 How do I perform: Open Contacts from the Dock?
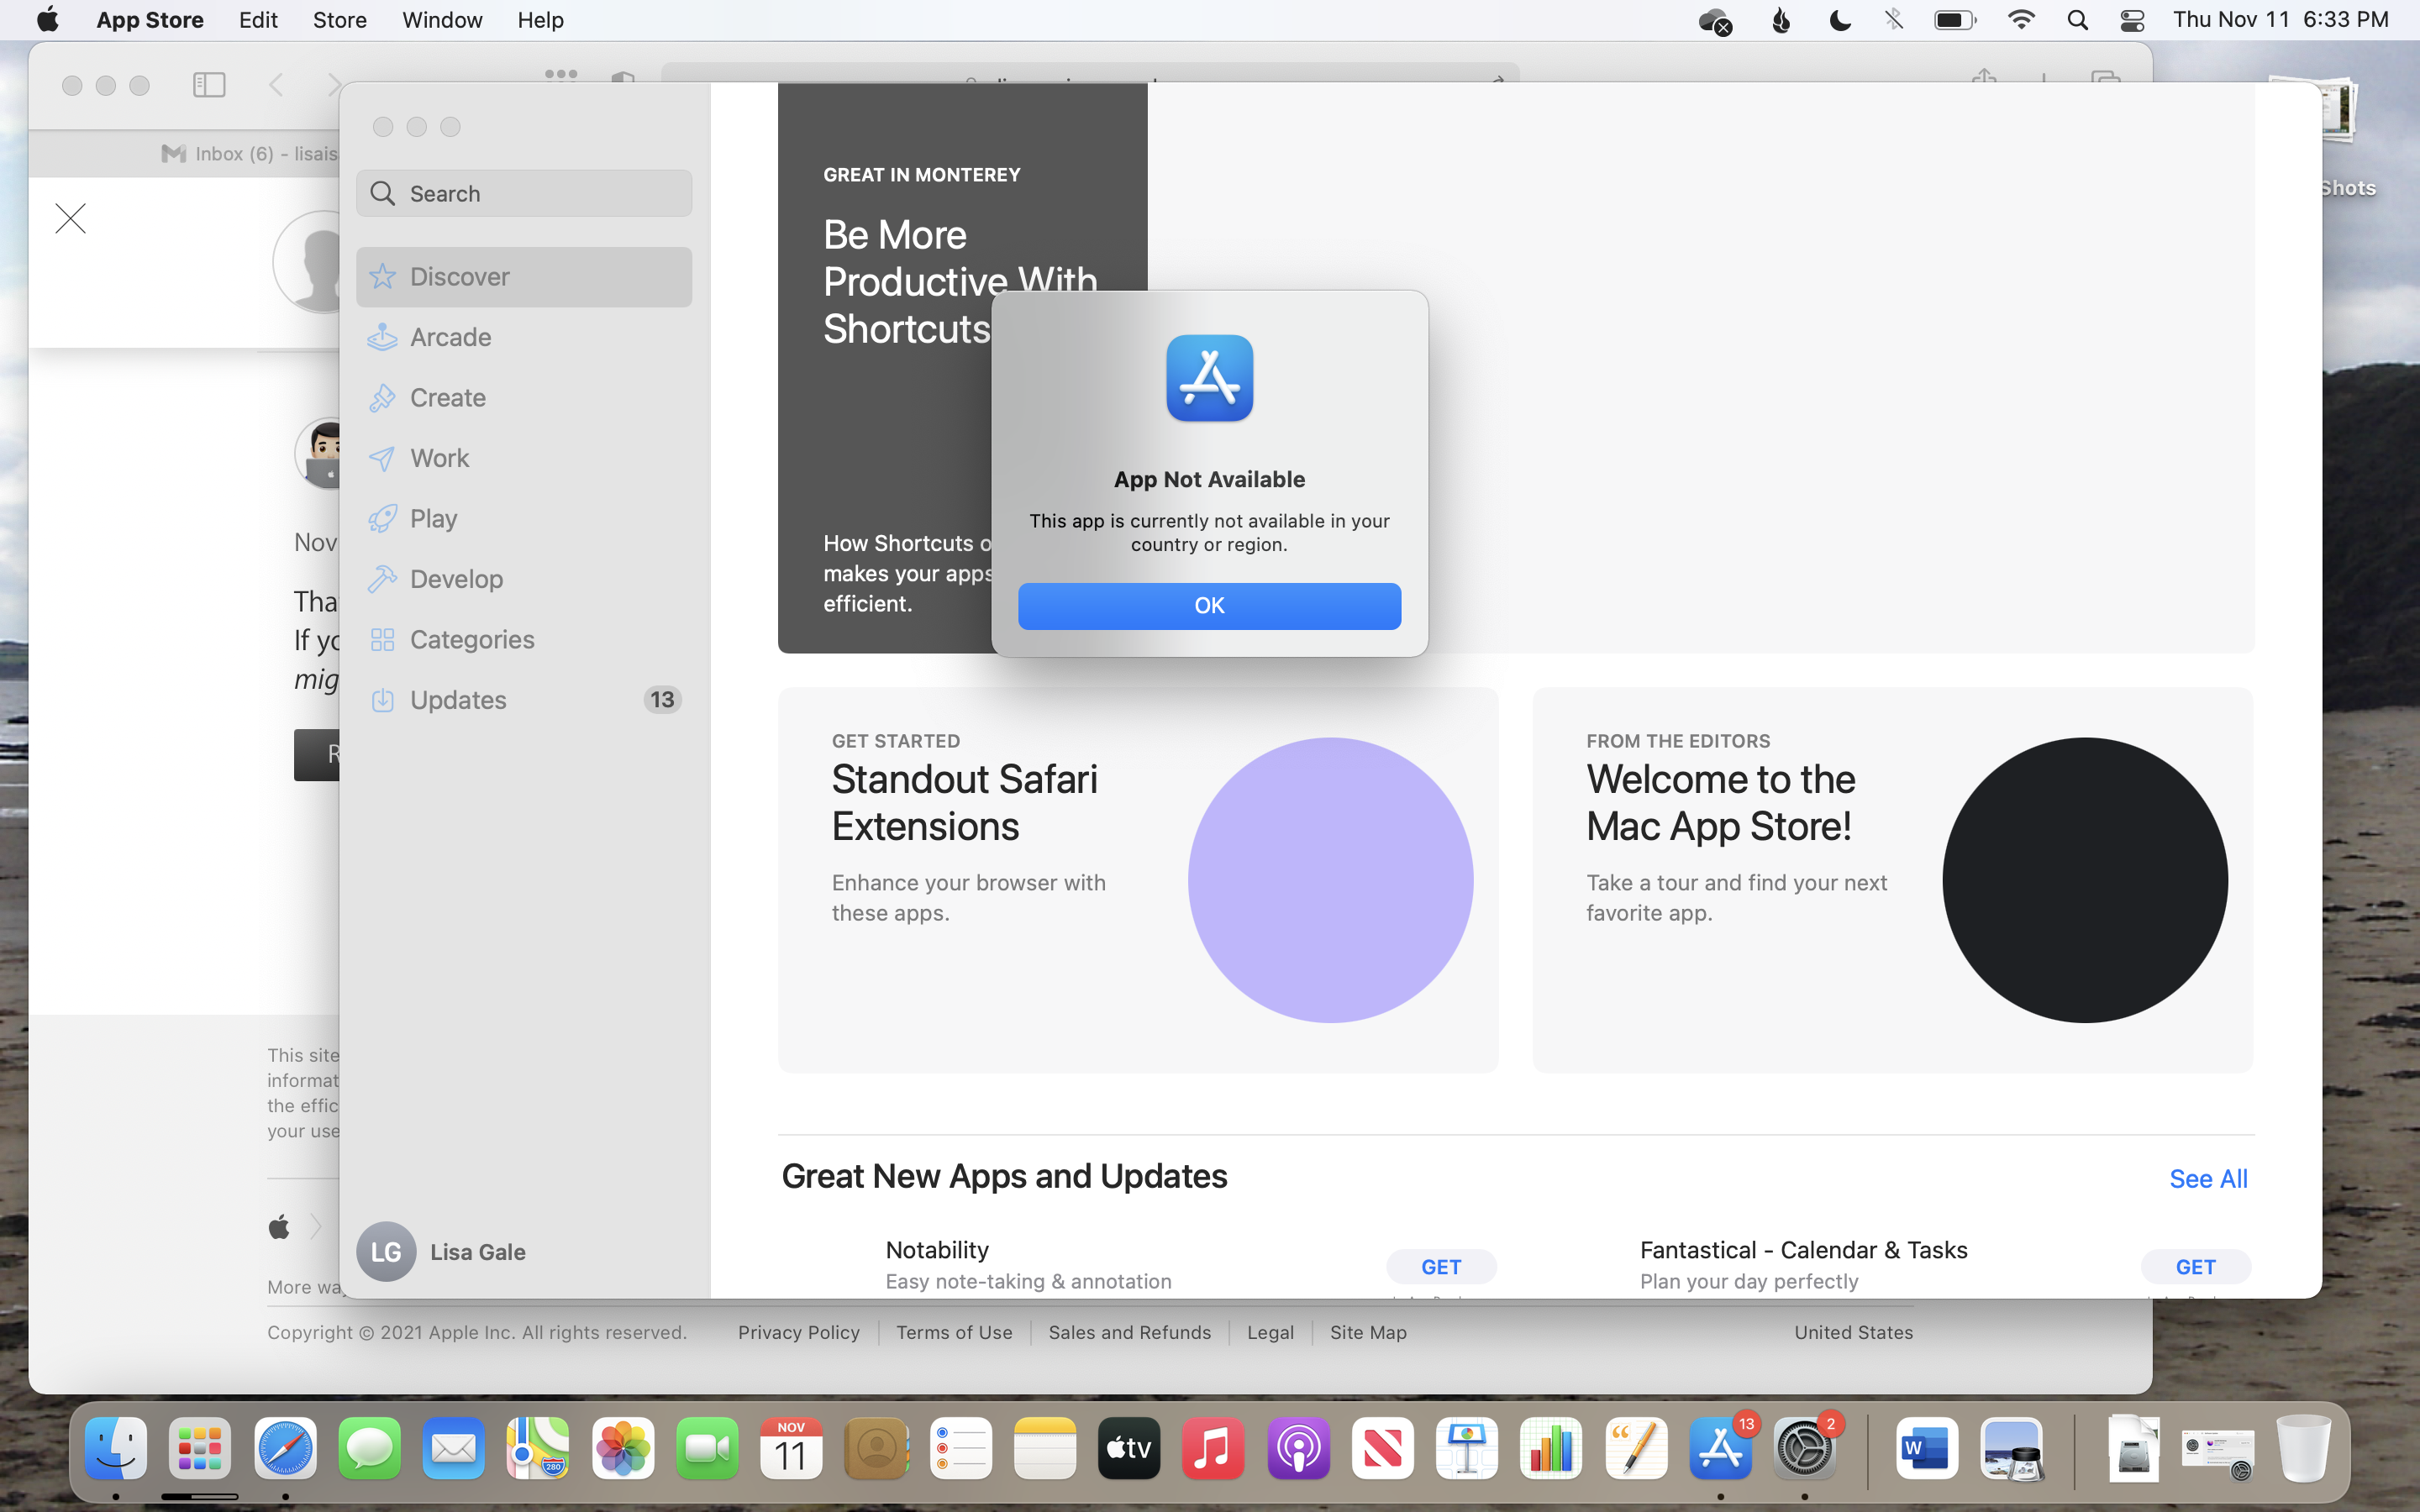pyautogui.click(x=876, y=1448)
